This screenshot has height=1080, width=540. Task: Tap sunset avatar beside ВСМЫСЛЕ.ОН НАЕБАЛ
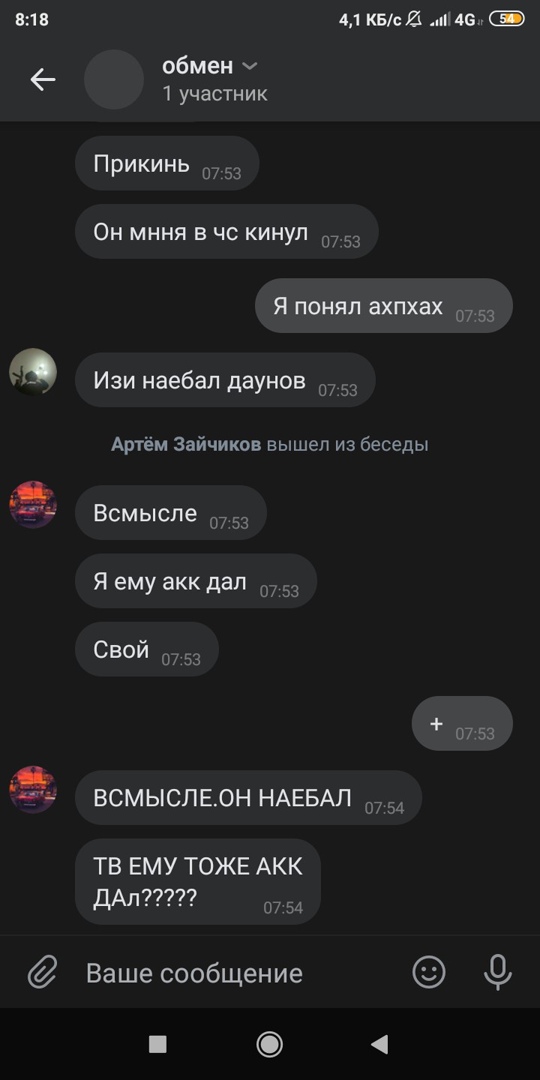click(x=33, y=789)
